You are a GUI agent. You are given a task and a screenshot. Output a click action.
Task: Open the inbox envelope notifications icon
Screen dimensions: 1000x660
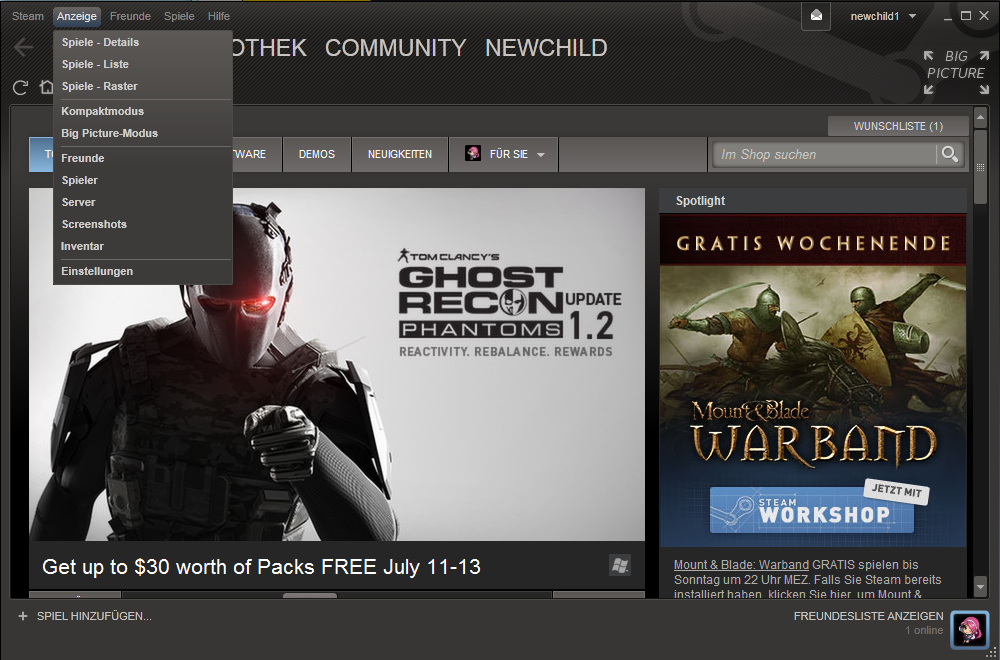tap(816, 16)
